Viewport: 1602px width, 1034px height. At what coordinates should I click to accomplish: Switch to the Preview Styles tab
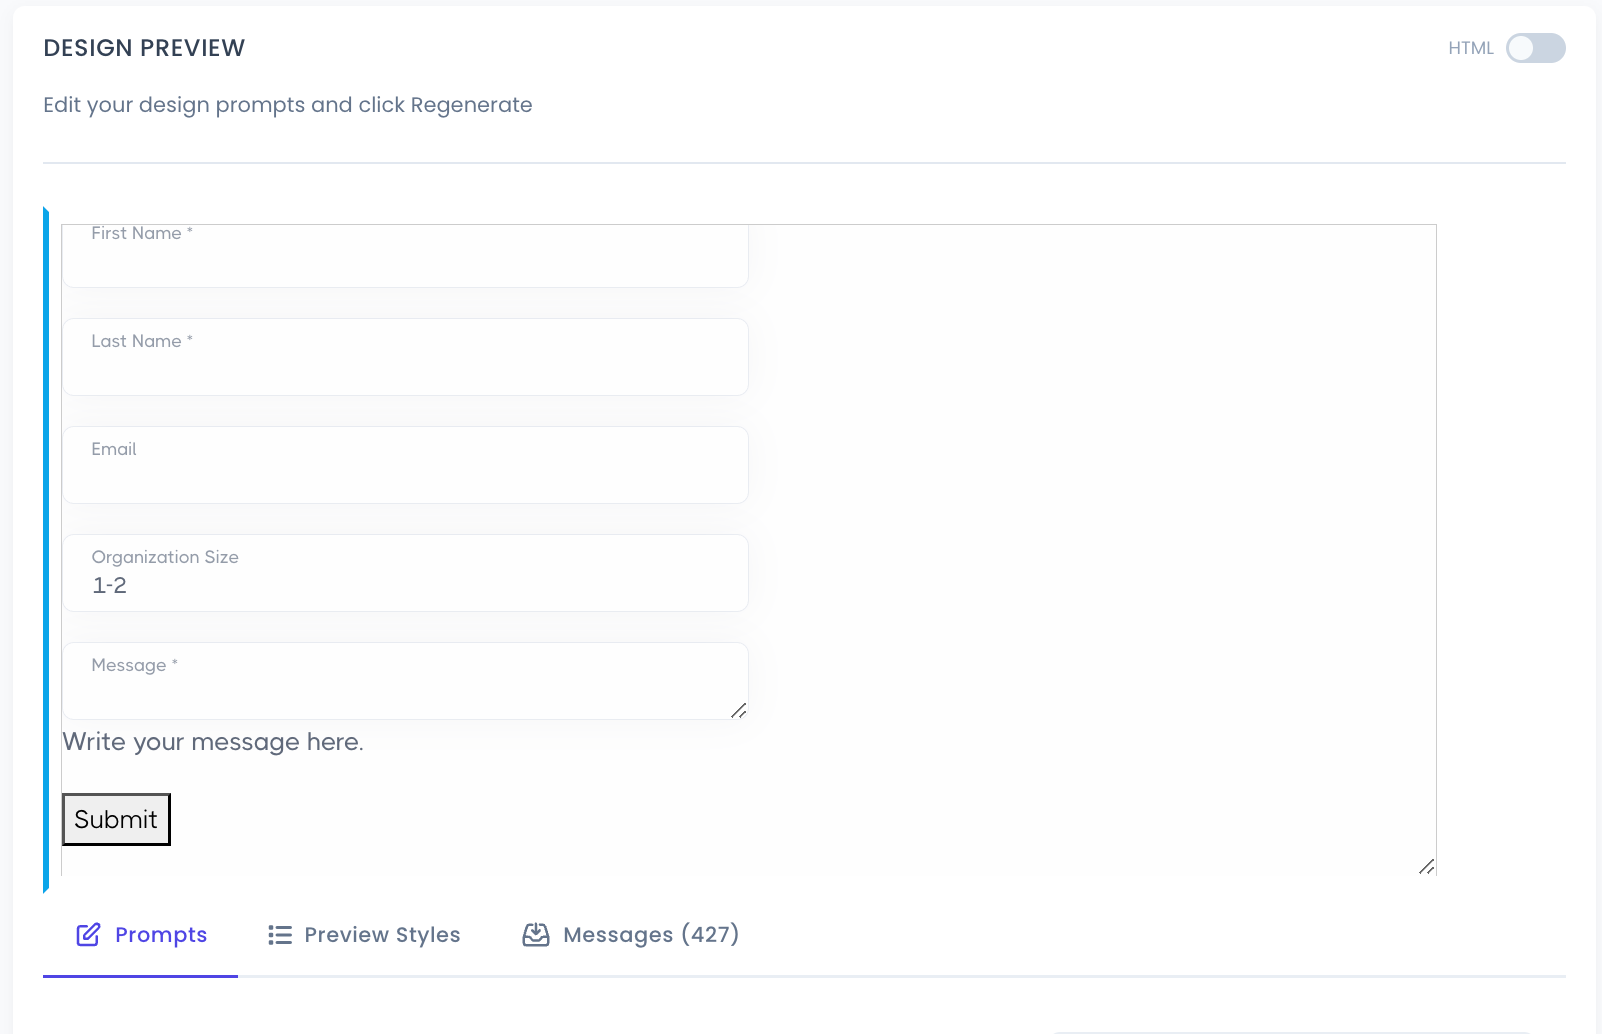click(381, 934)
